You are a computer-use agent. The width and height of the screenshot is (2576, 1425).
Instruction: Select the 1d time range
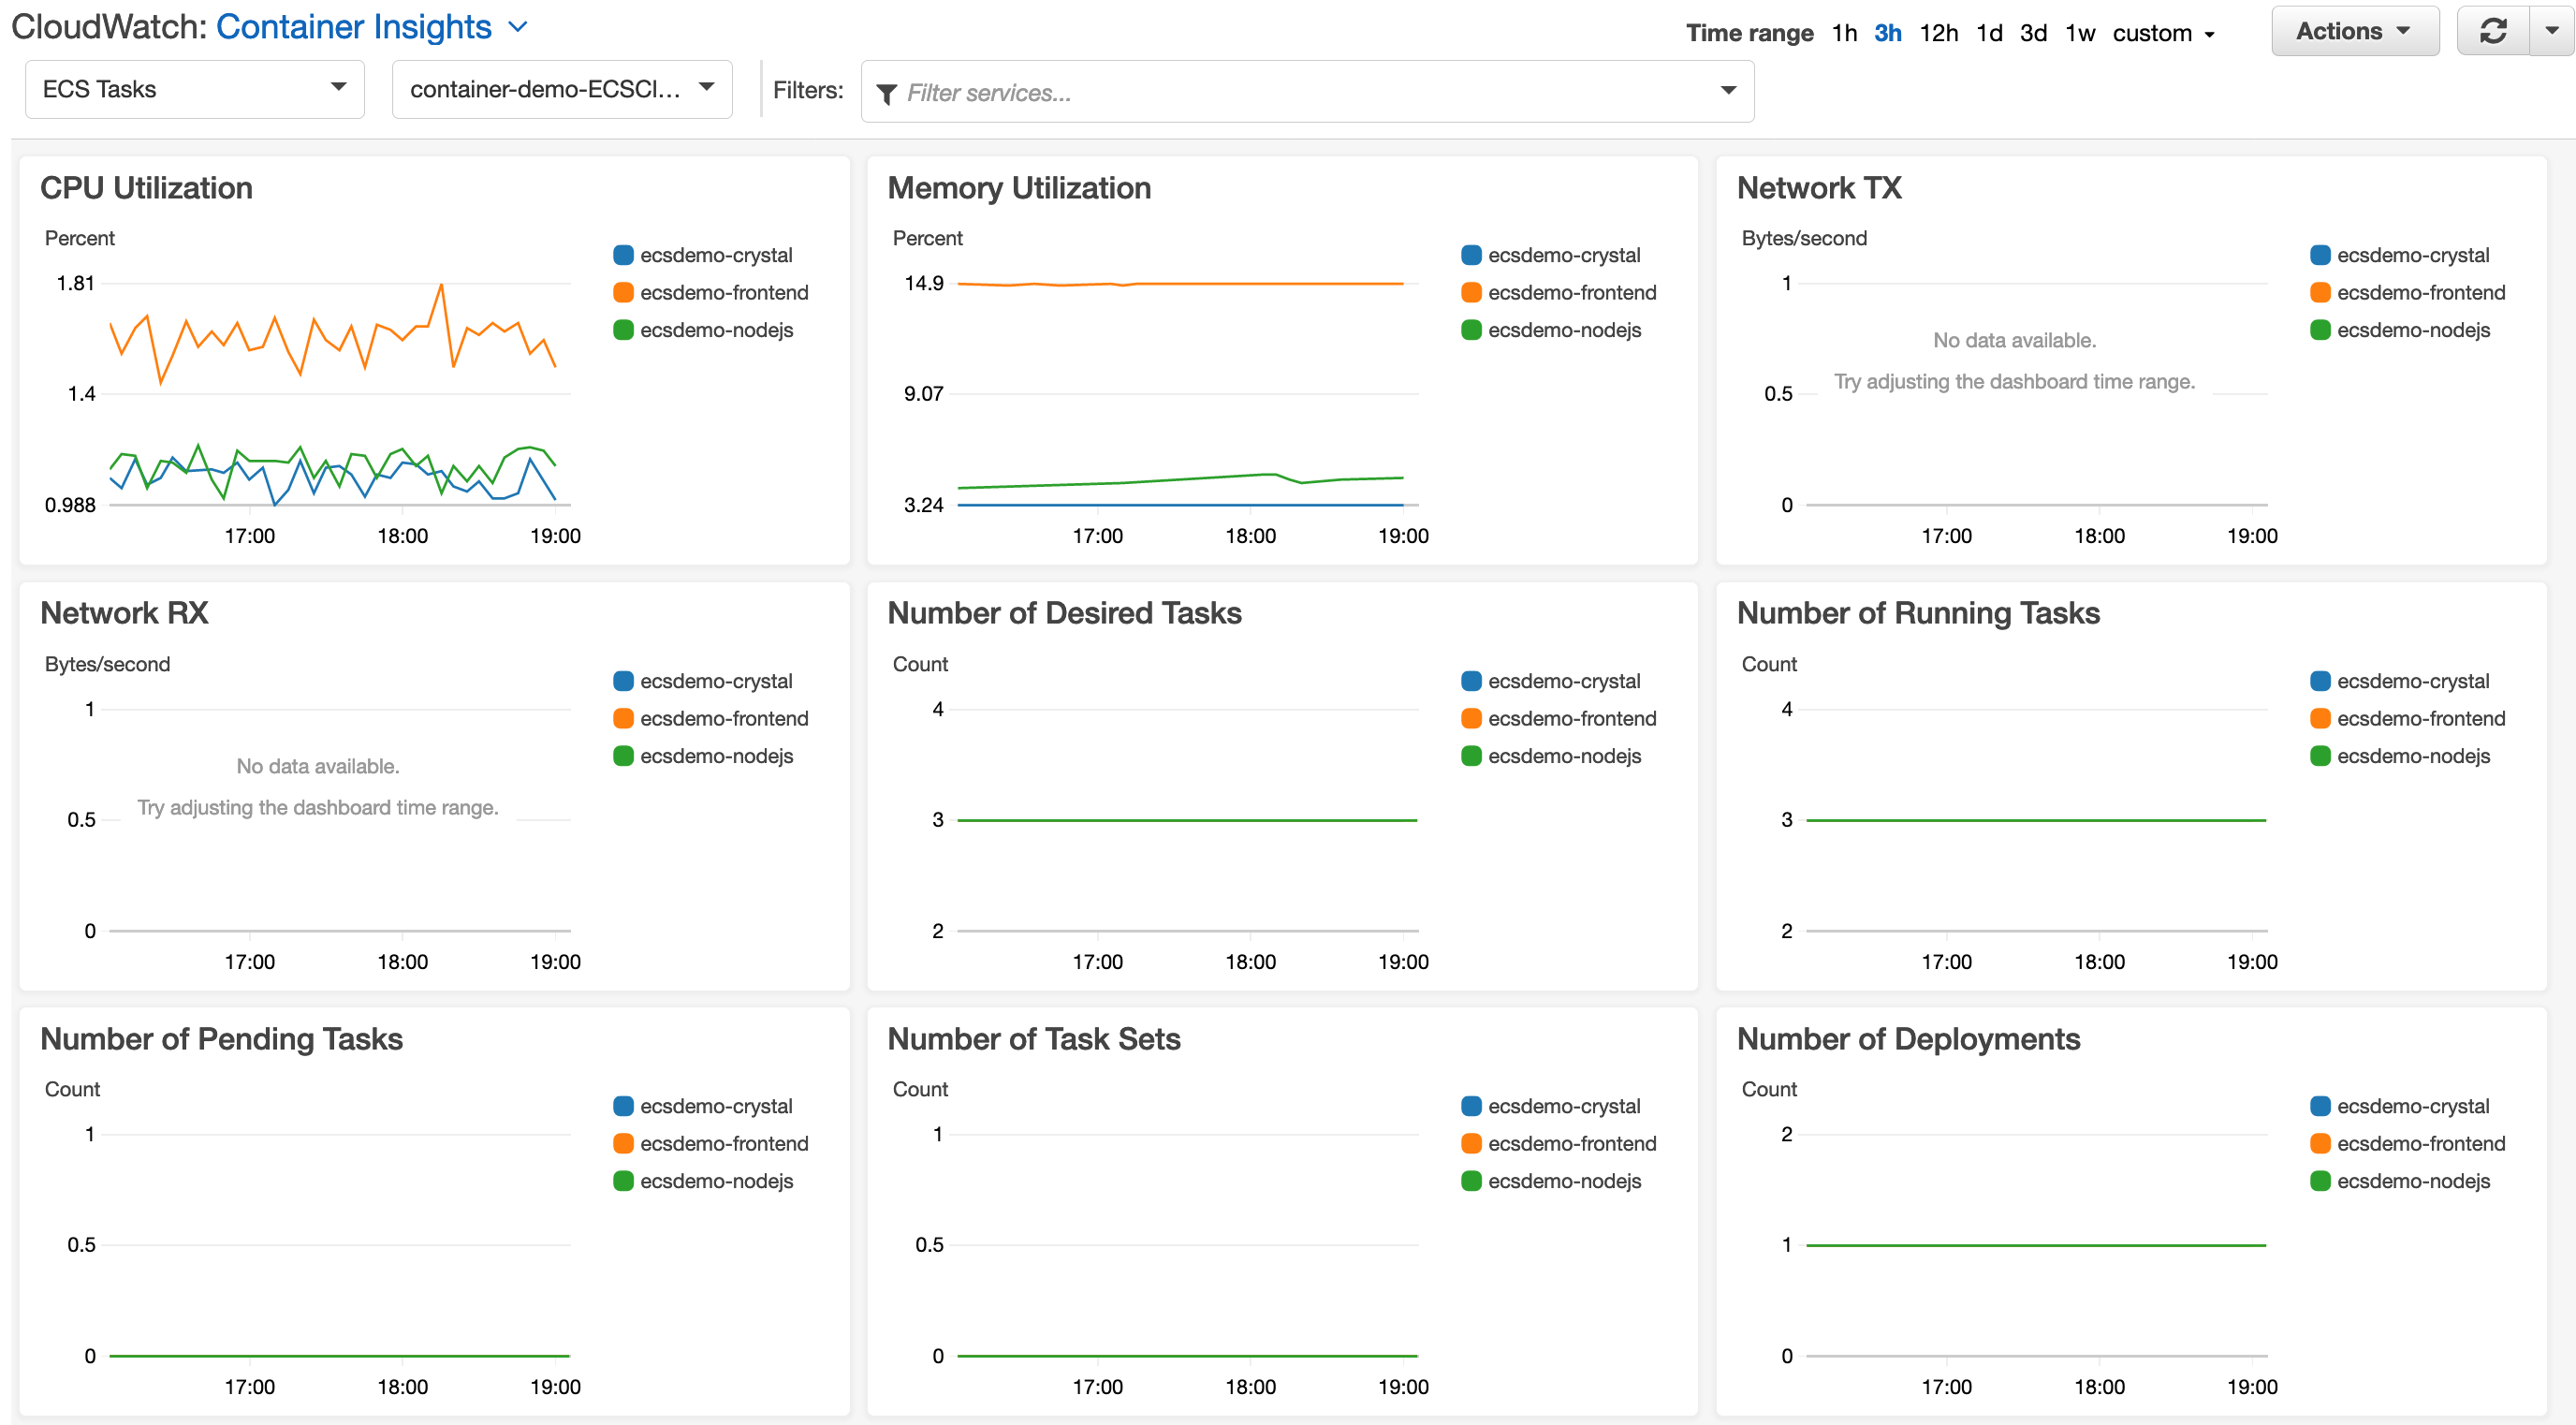pos(1989,33)
